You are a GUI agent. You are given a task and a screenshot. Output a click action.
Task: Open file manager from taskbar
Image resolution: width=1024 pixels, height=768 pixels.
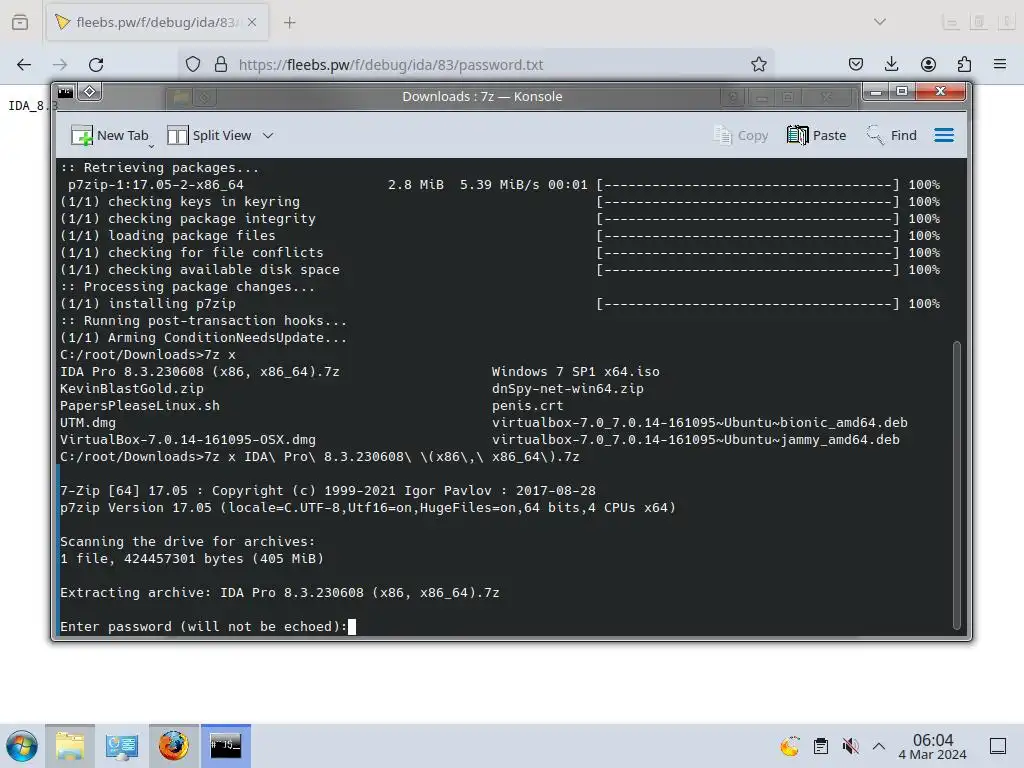click(x=70, y=746)
